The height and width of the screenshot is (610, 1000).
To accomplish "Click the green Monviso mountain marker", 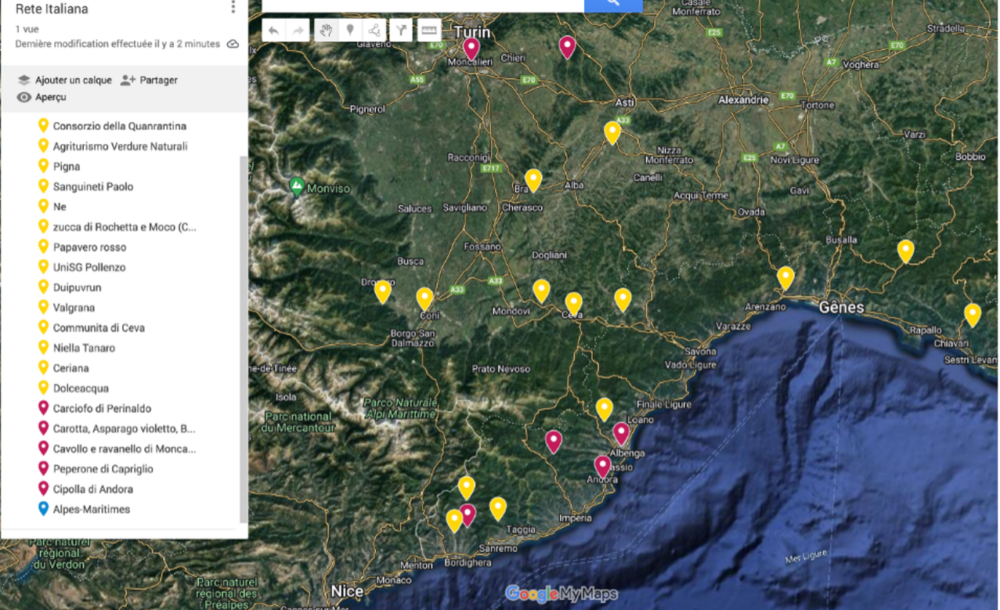I will click(297, 186).
